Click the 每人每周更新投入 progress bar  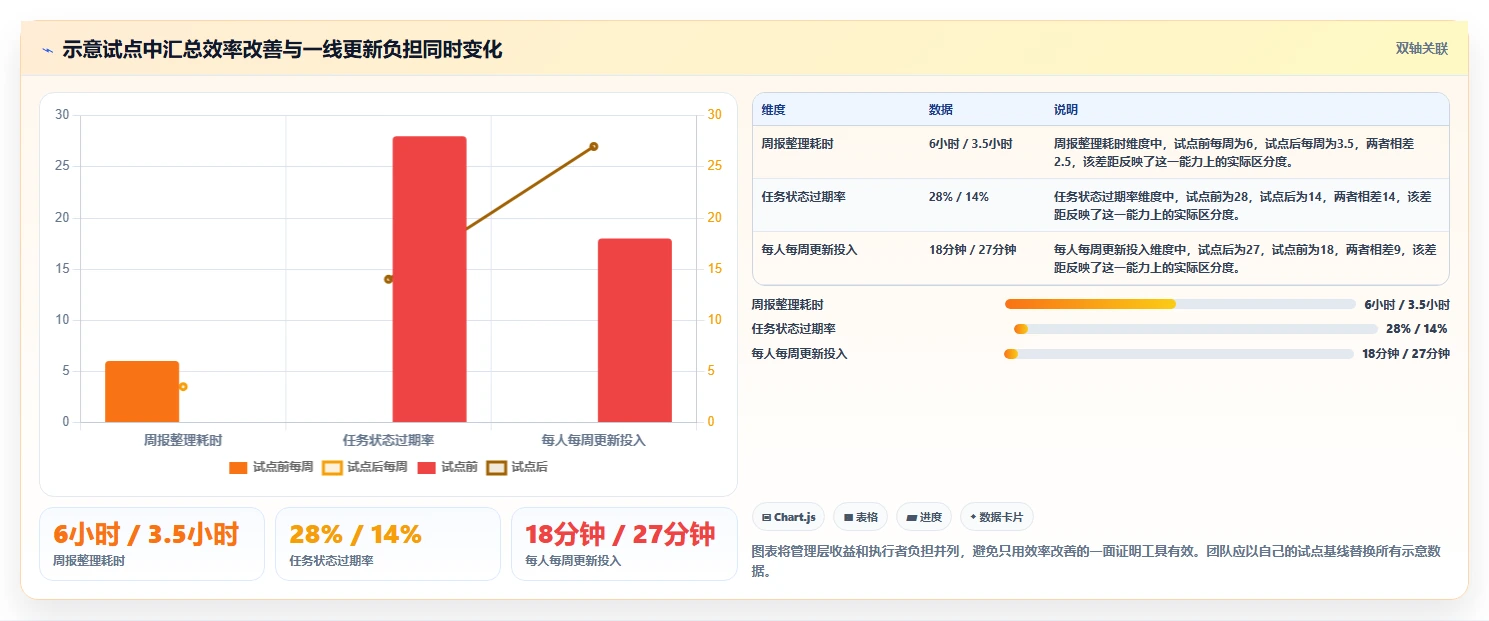click(x=1179, y=353)
